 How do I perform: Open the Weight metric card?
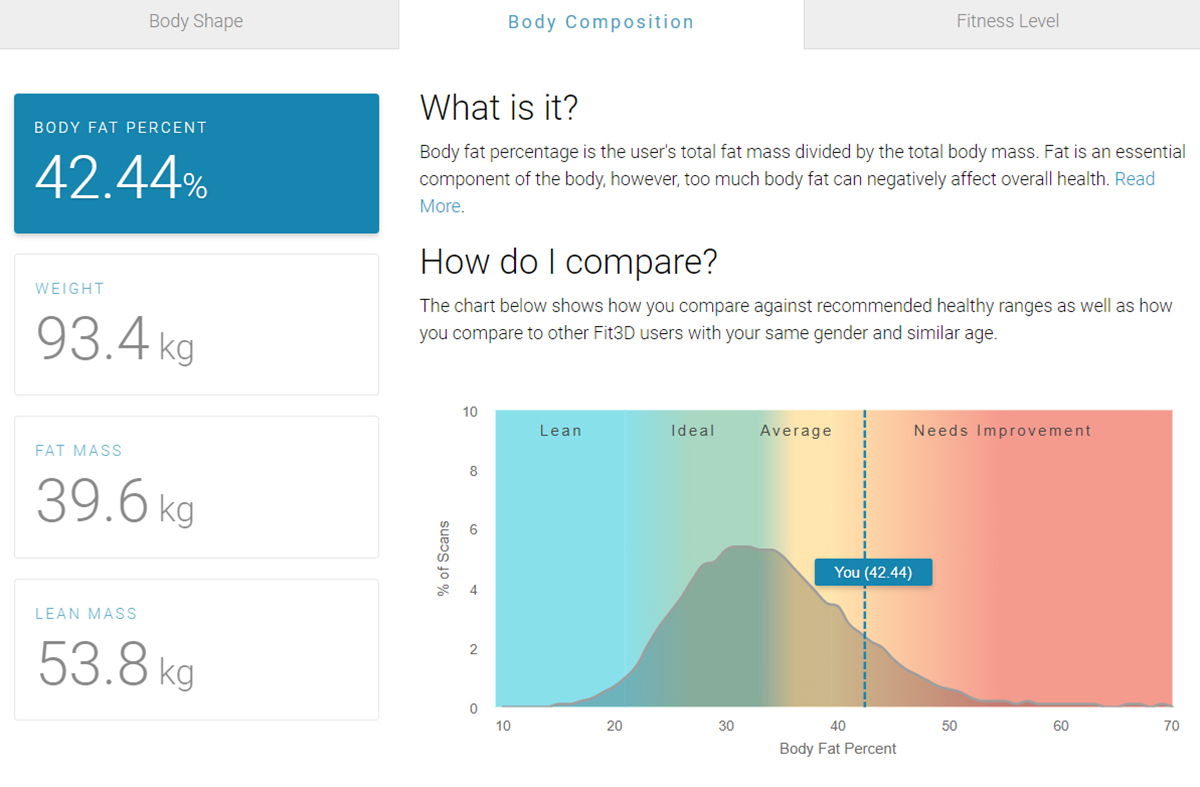[x=196, y=324]
